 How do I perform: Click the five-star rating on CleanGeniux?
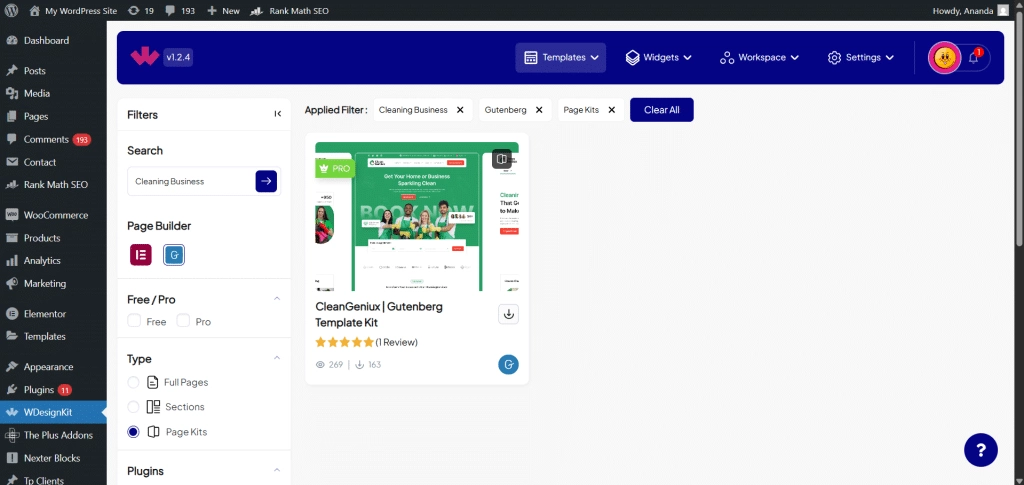pos(345,342)
